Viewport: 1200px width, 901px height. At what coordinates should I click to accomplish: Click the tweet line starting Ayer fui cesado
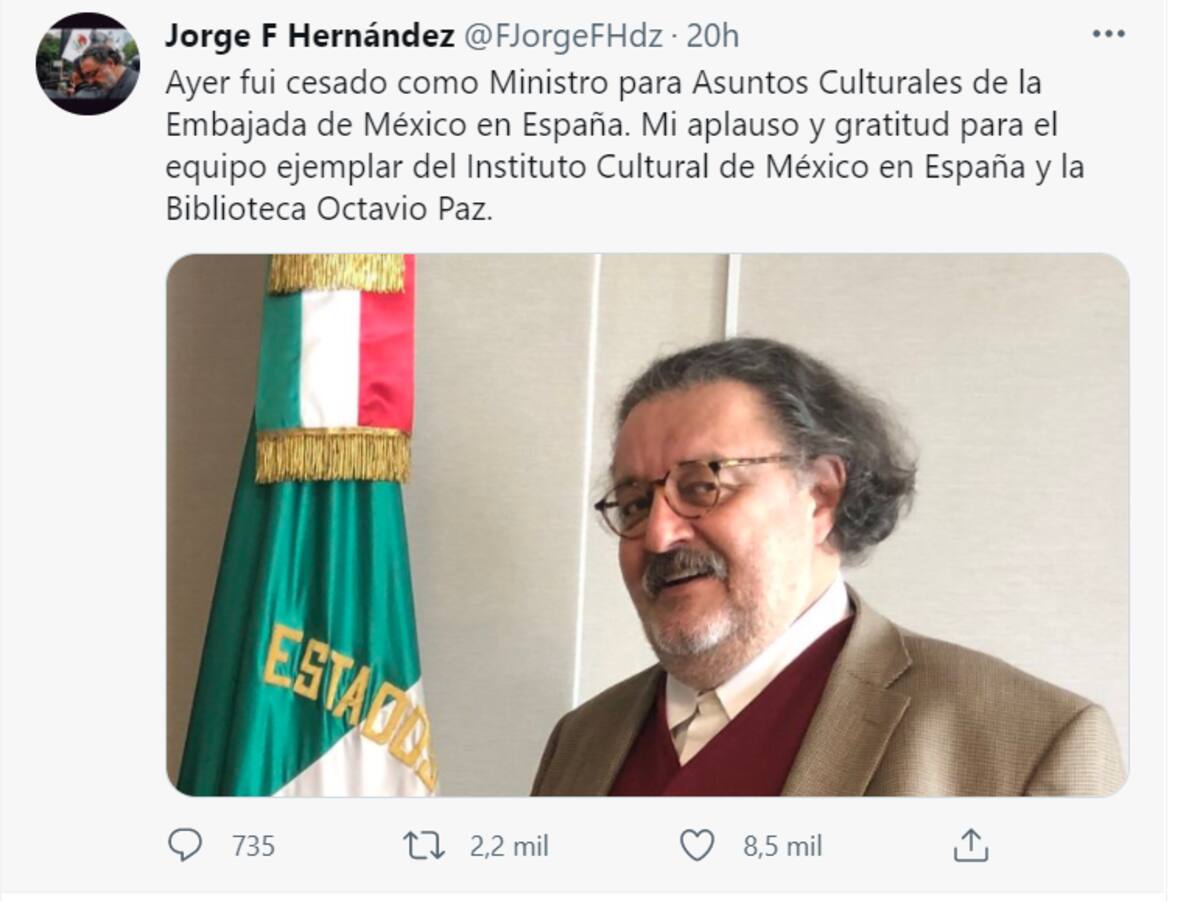pyautogui.click(x=603, y=81)
